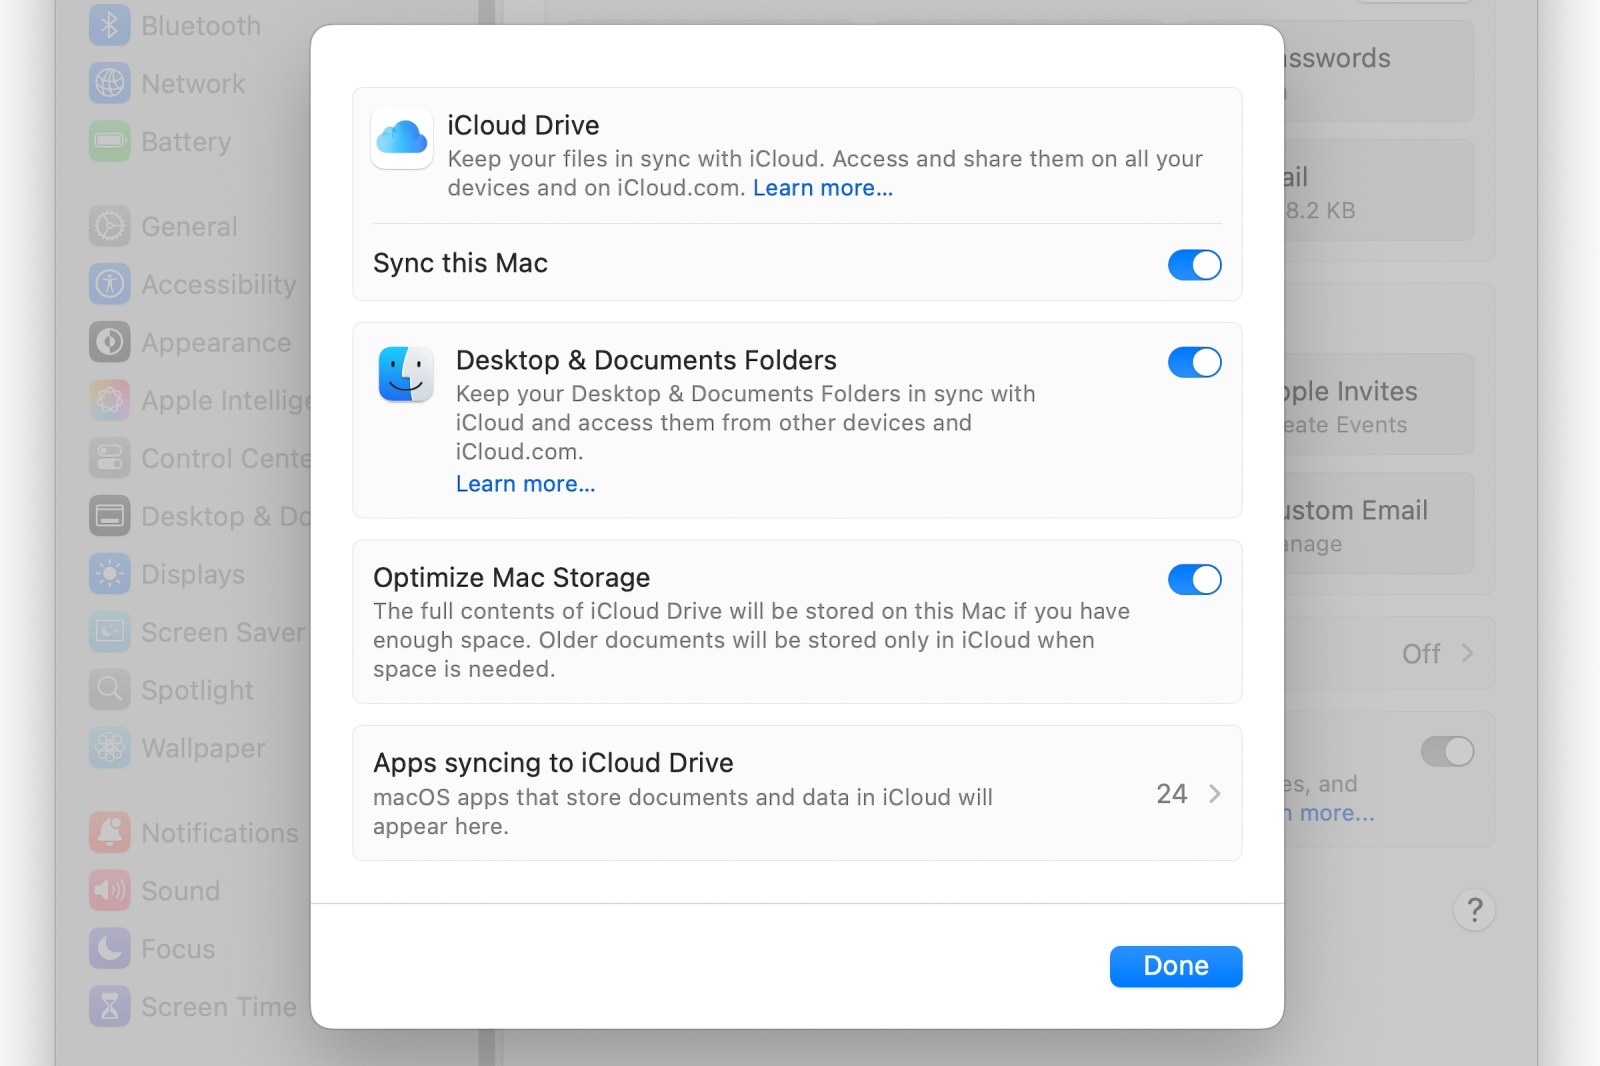This screenshot has width=1600, height=1066.
Task: Click the 24 apps count value
Action: point(1172,794)
